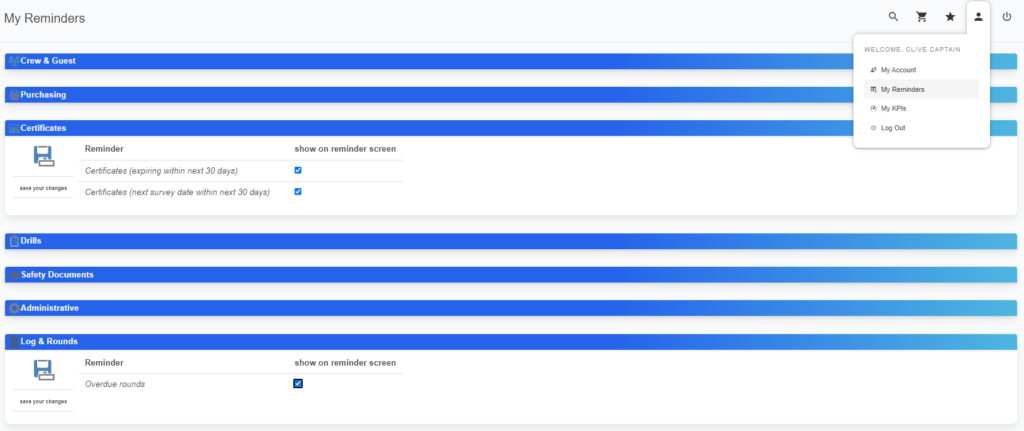Open the search magnifier icon
This screenshot has height=431, width=1024.
click(893, 17)
